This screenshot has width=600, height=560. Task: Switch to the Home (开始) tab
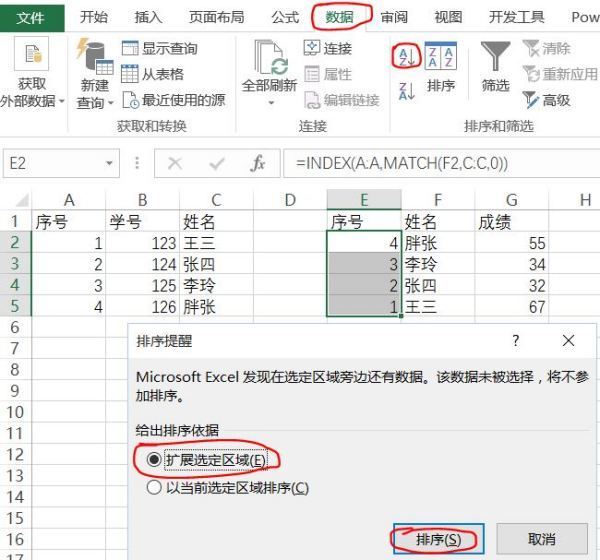pos(94,17)
